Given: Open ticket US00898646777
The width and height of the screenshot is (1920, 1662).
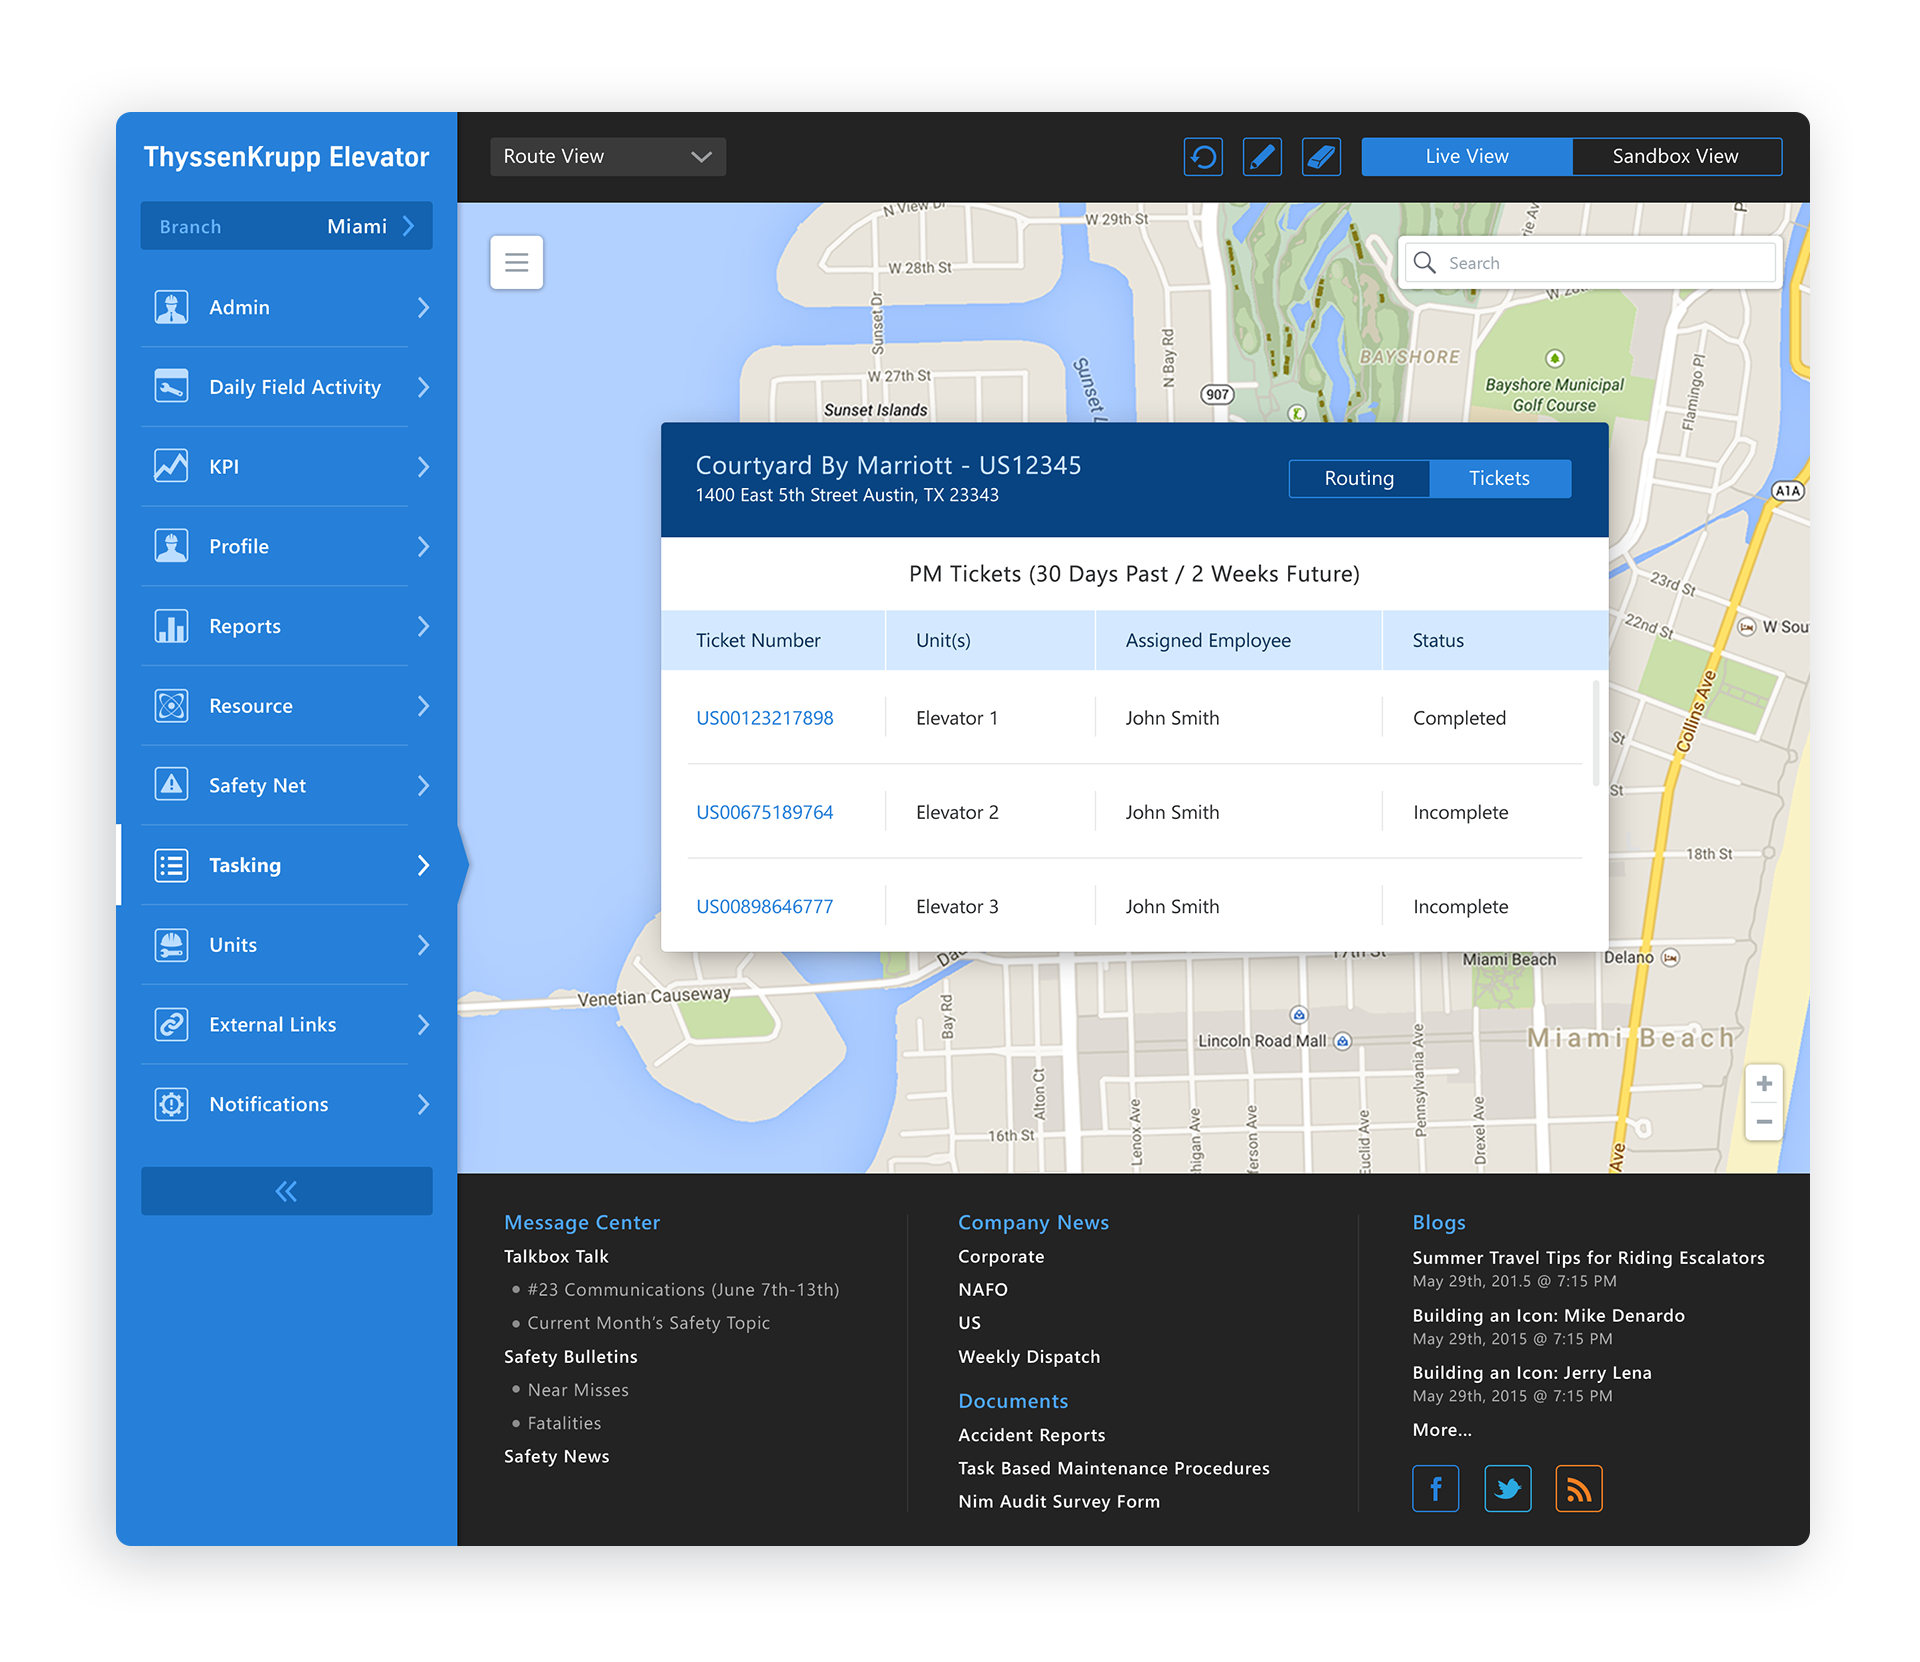Looking at the screenshot, I should 765,906.
